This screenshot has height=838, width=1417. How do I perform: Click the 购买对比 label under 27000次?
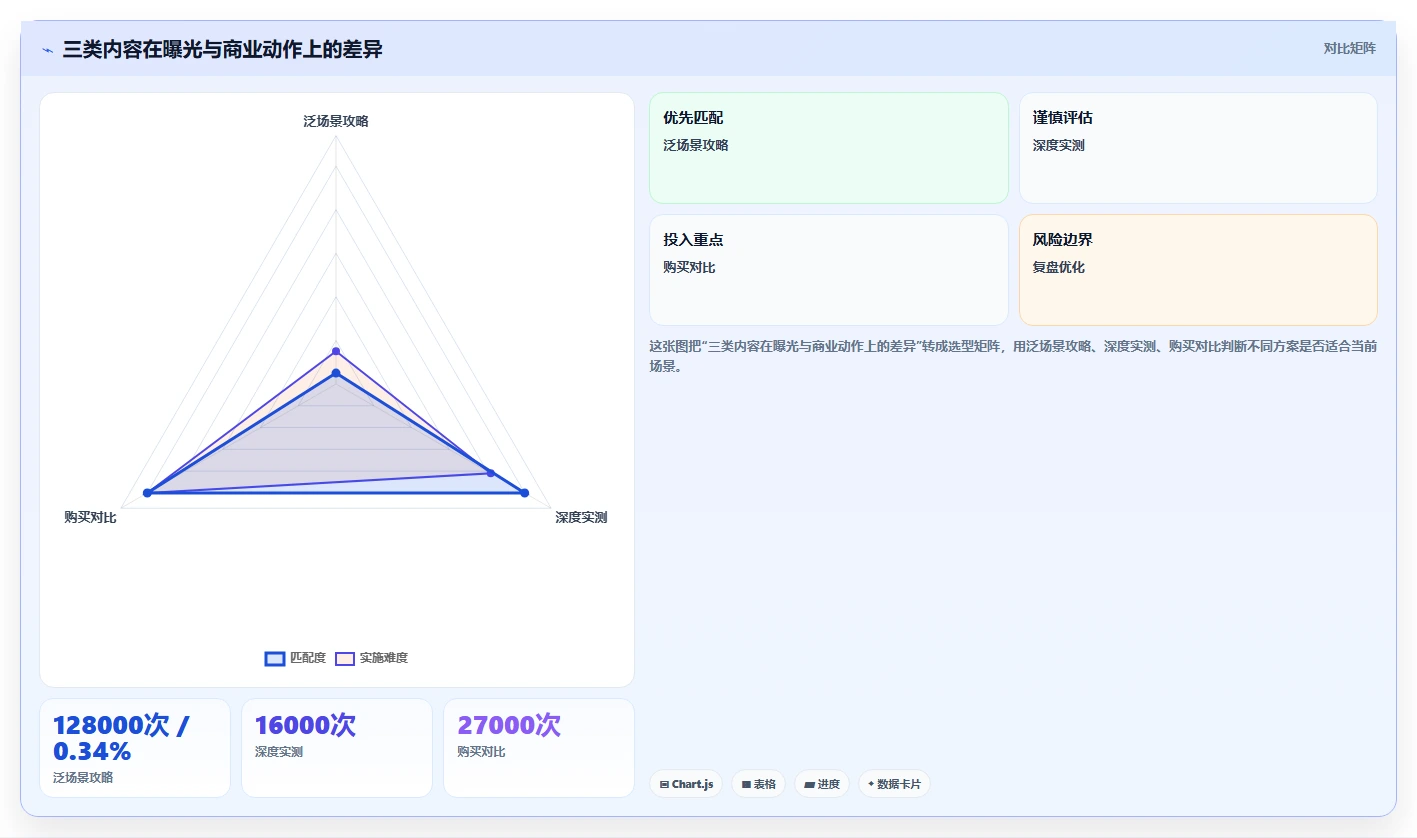pyautogui.click(x=481, y=751)
